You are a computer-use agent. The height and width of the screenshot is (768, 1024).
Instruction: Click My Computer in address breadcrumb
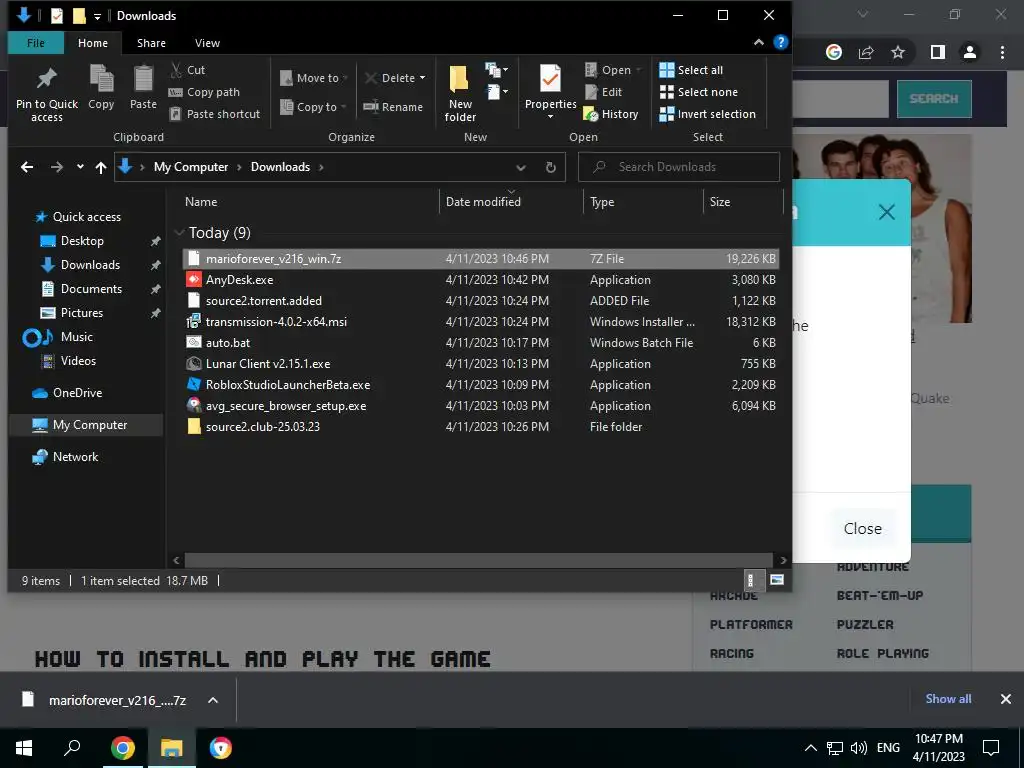click(x=191, y=167)
